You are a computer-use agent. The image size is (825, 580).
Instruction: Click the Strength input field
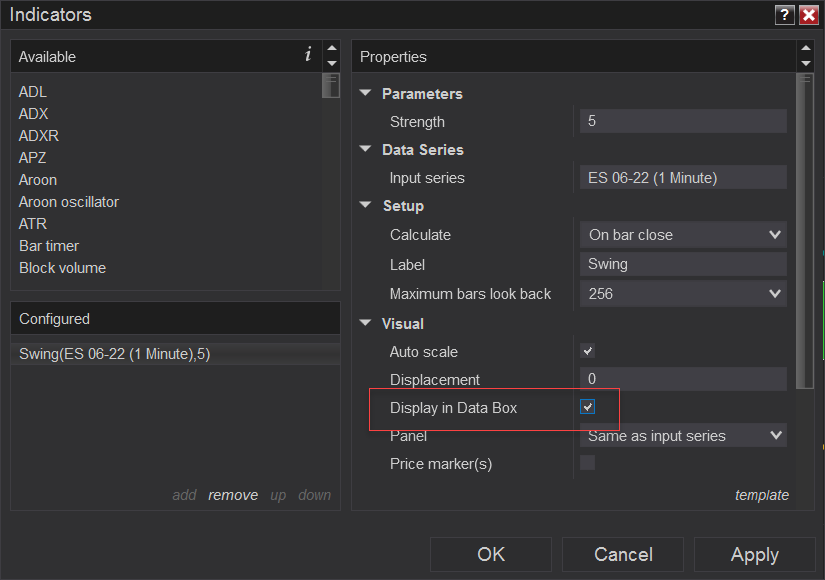point(683,121)
